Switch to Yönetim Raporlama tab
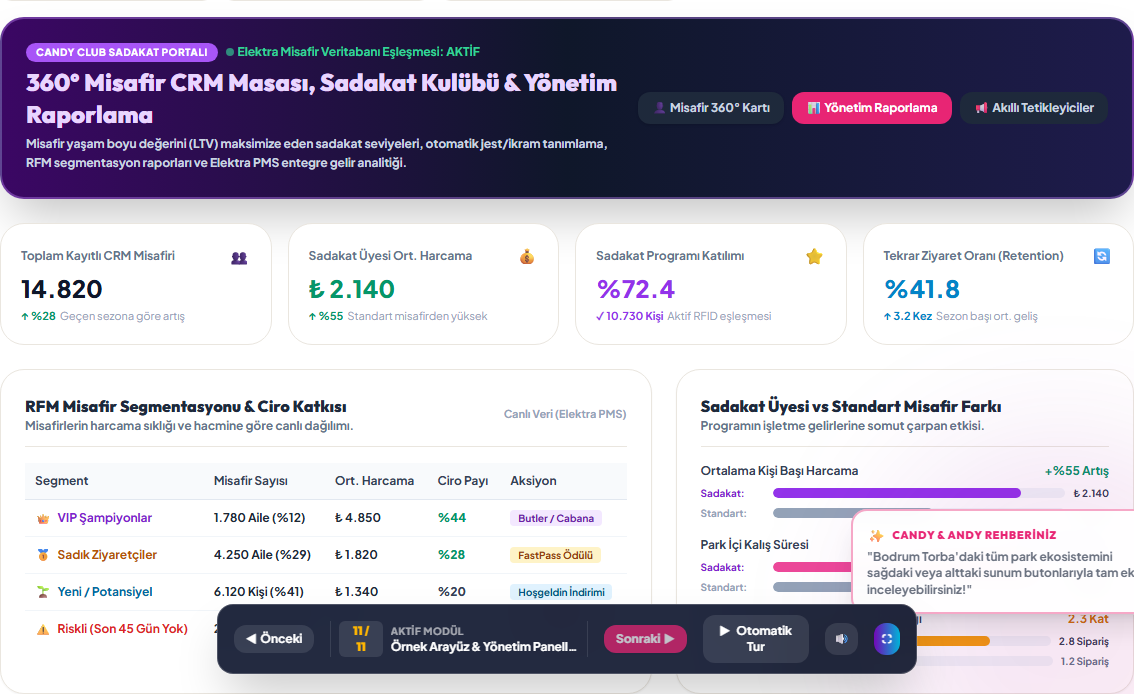 coord(871,108)
